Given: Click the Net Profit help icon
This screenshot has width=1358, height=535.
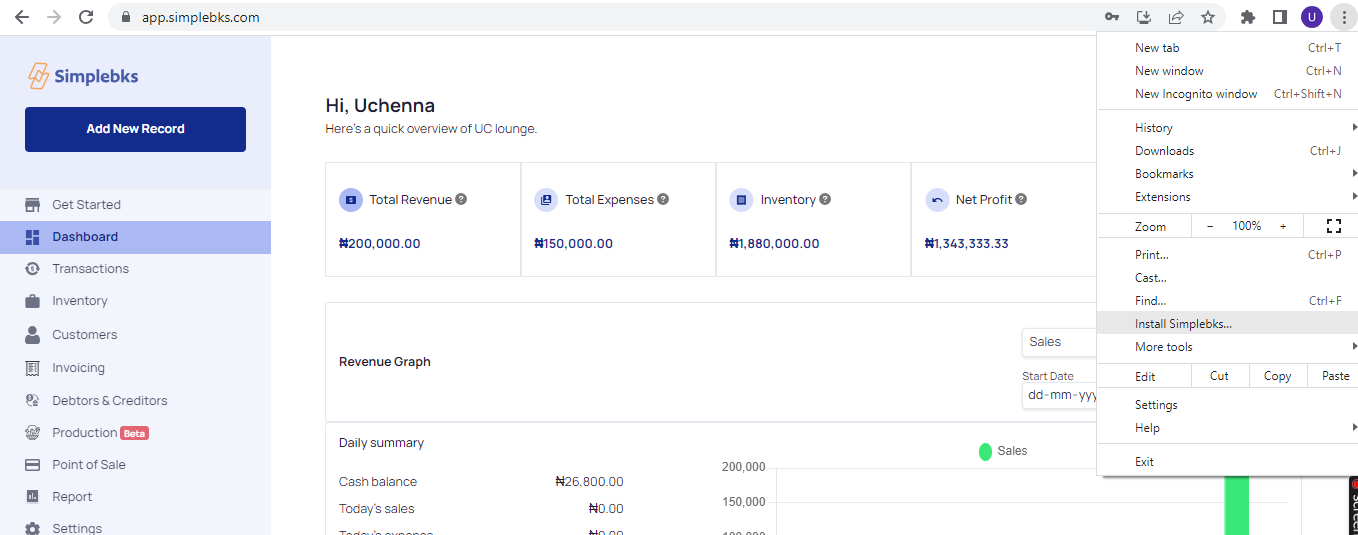Looking at the screenshot, I should (1021, 199).
